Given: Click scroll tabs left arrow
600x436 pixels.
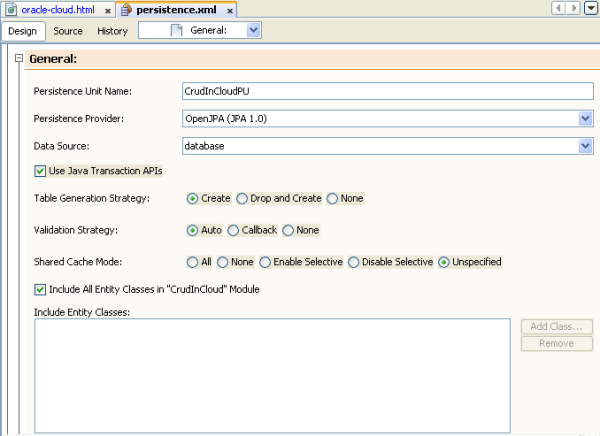Looking at the screenshot, I should pyautogui.click(x=560, y=8).
